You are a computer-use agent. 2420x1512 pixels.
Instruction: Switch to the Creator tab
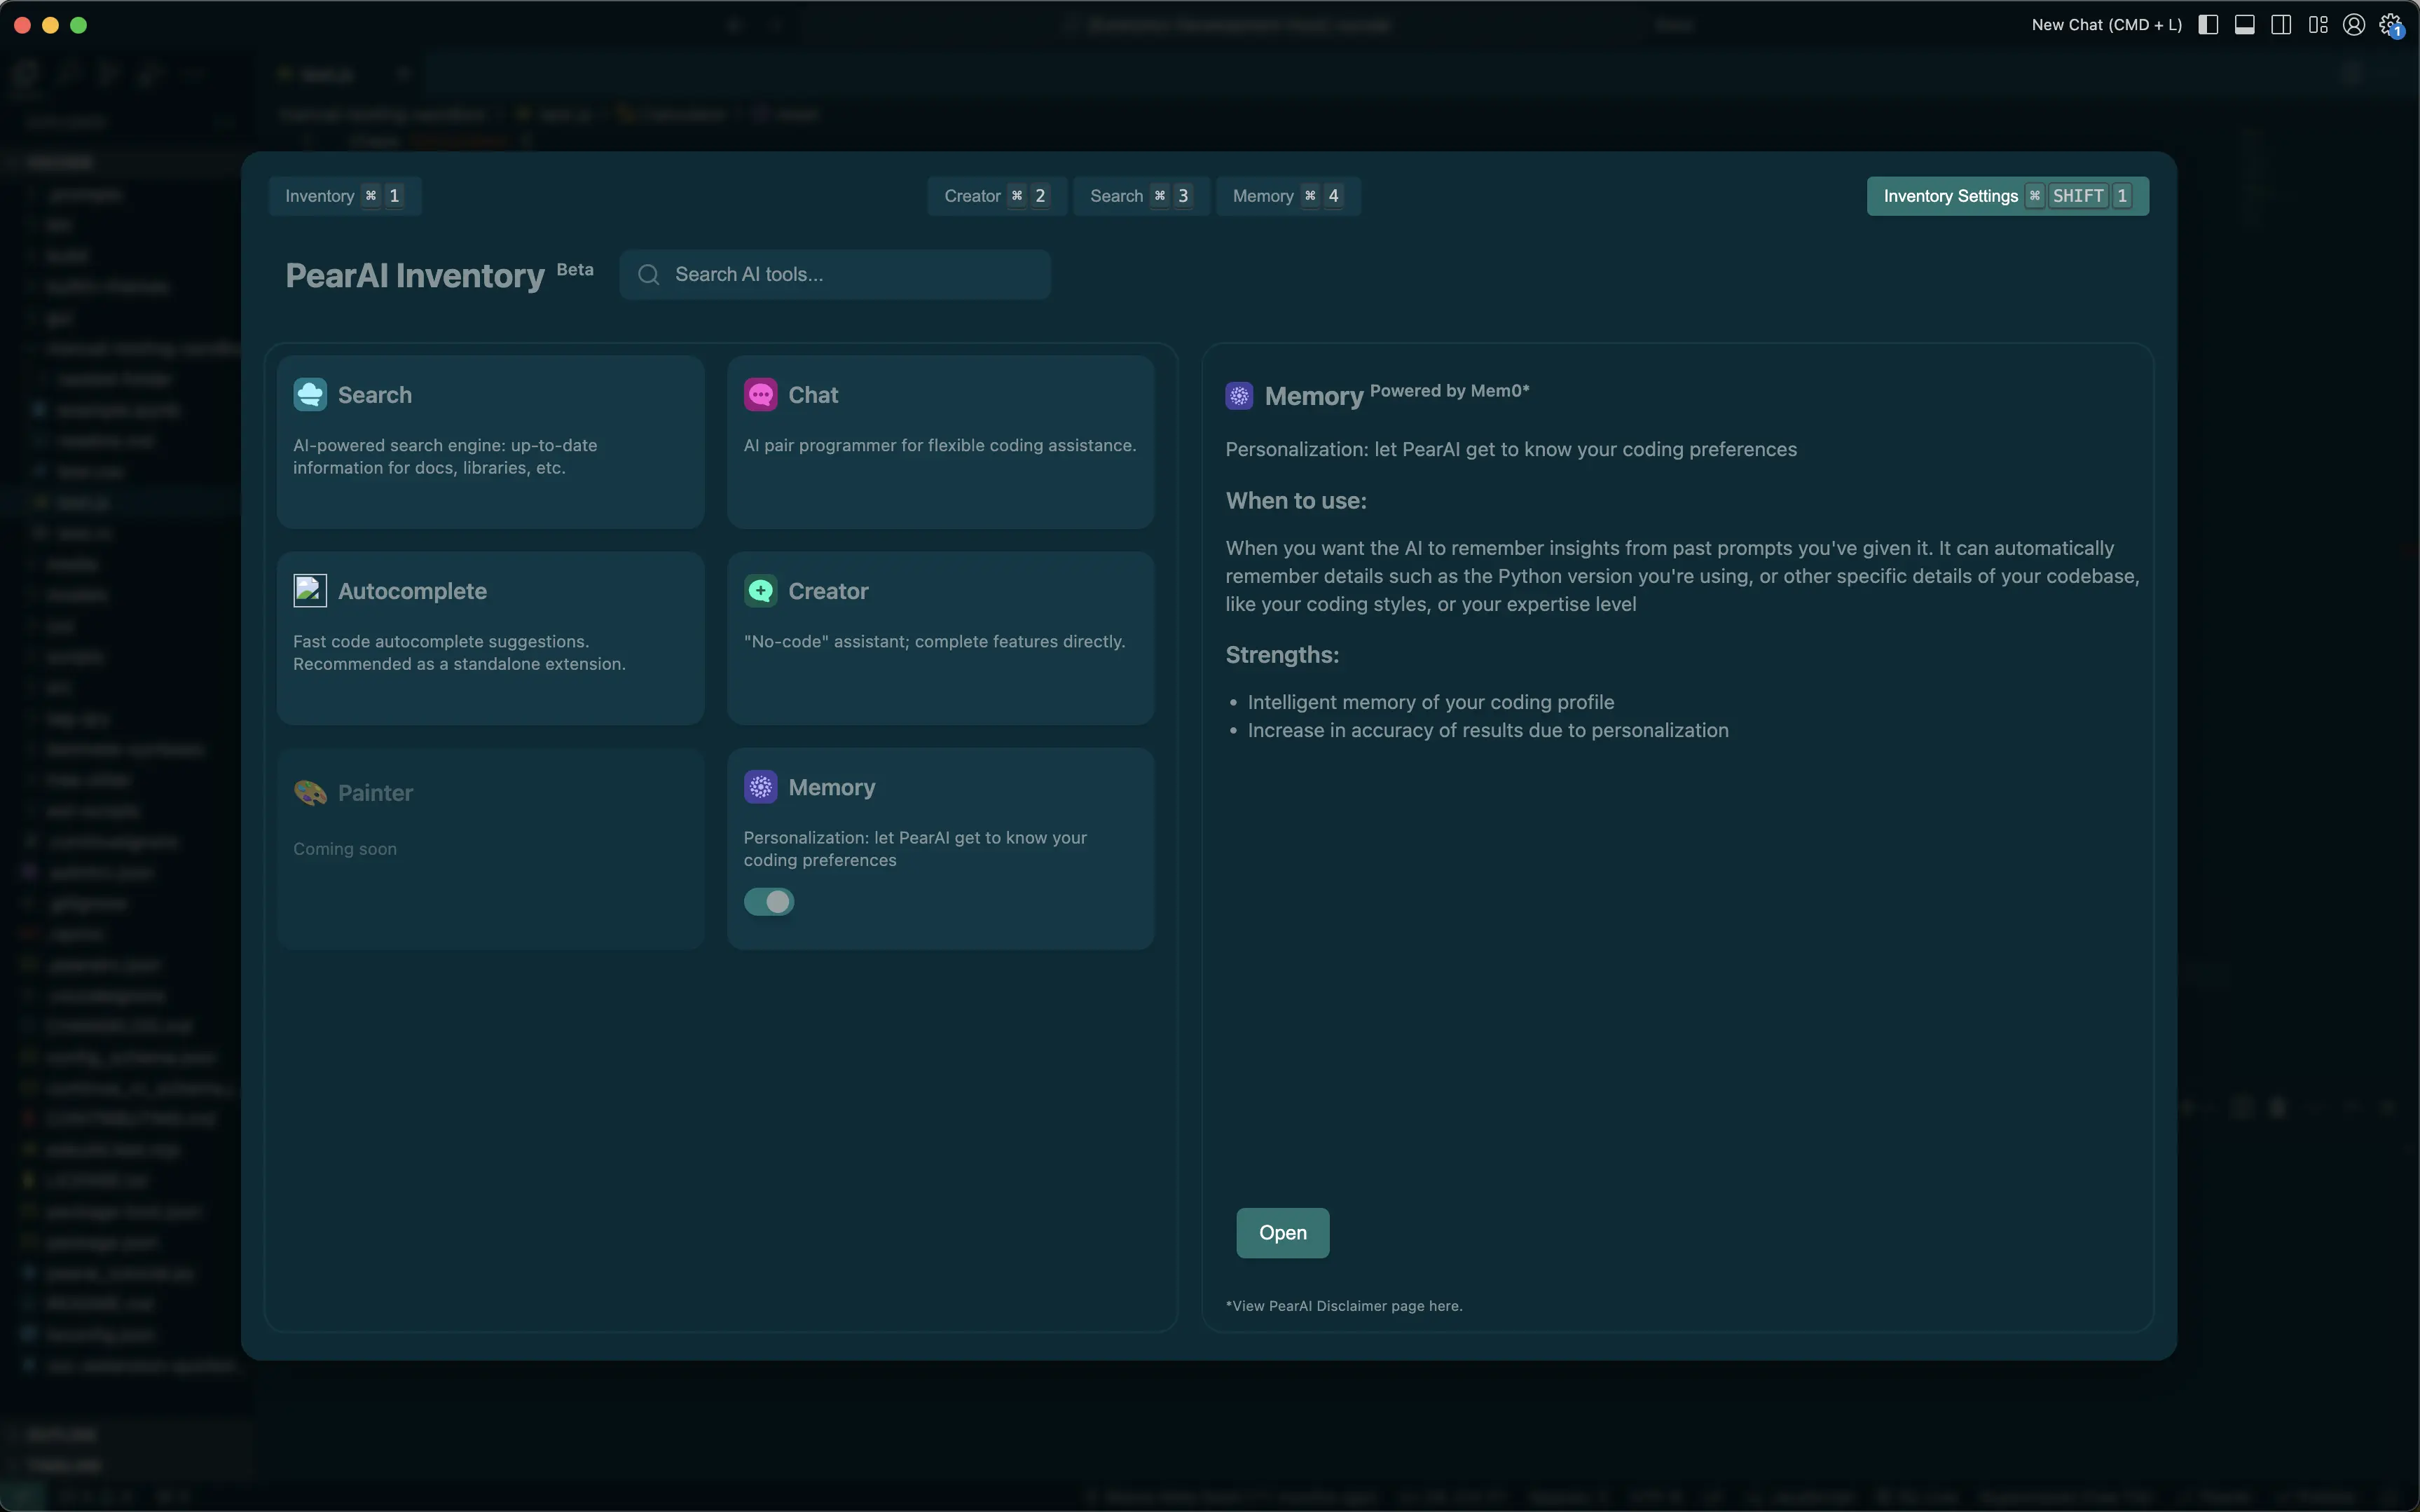[x=996, y=196]
